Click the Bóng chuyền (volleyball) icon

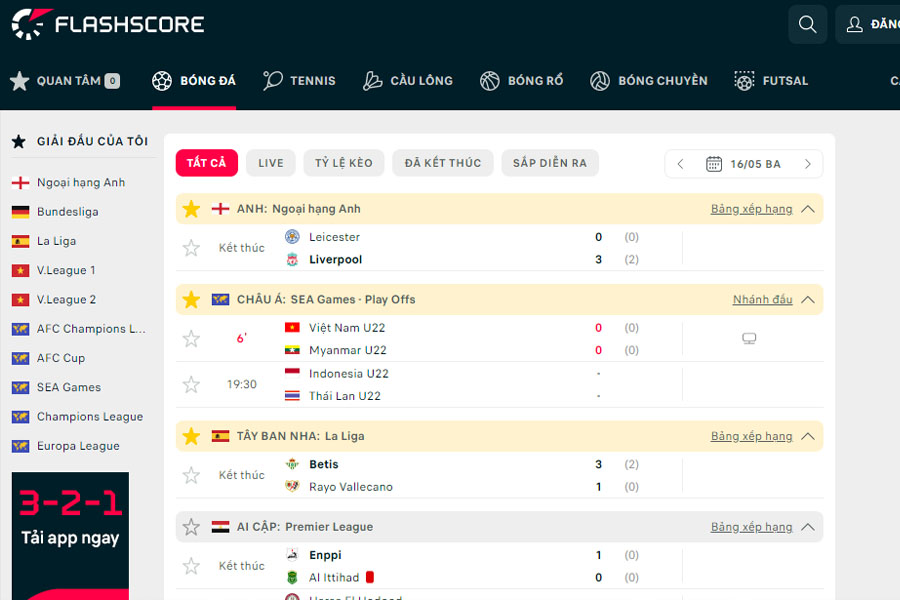pos(599,80)
